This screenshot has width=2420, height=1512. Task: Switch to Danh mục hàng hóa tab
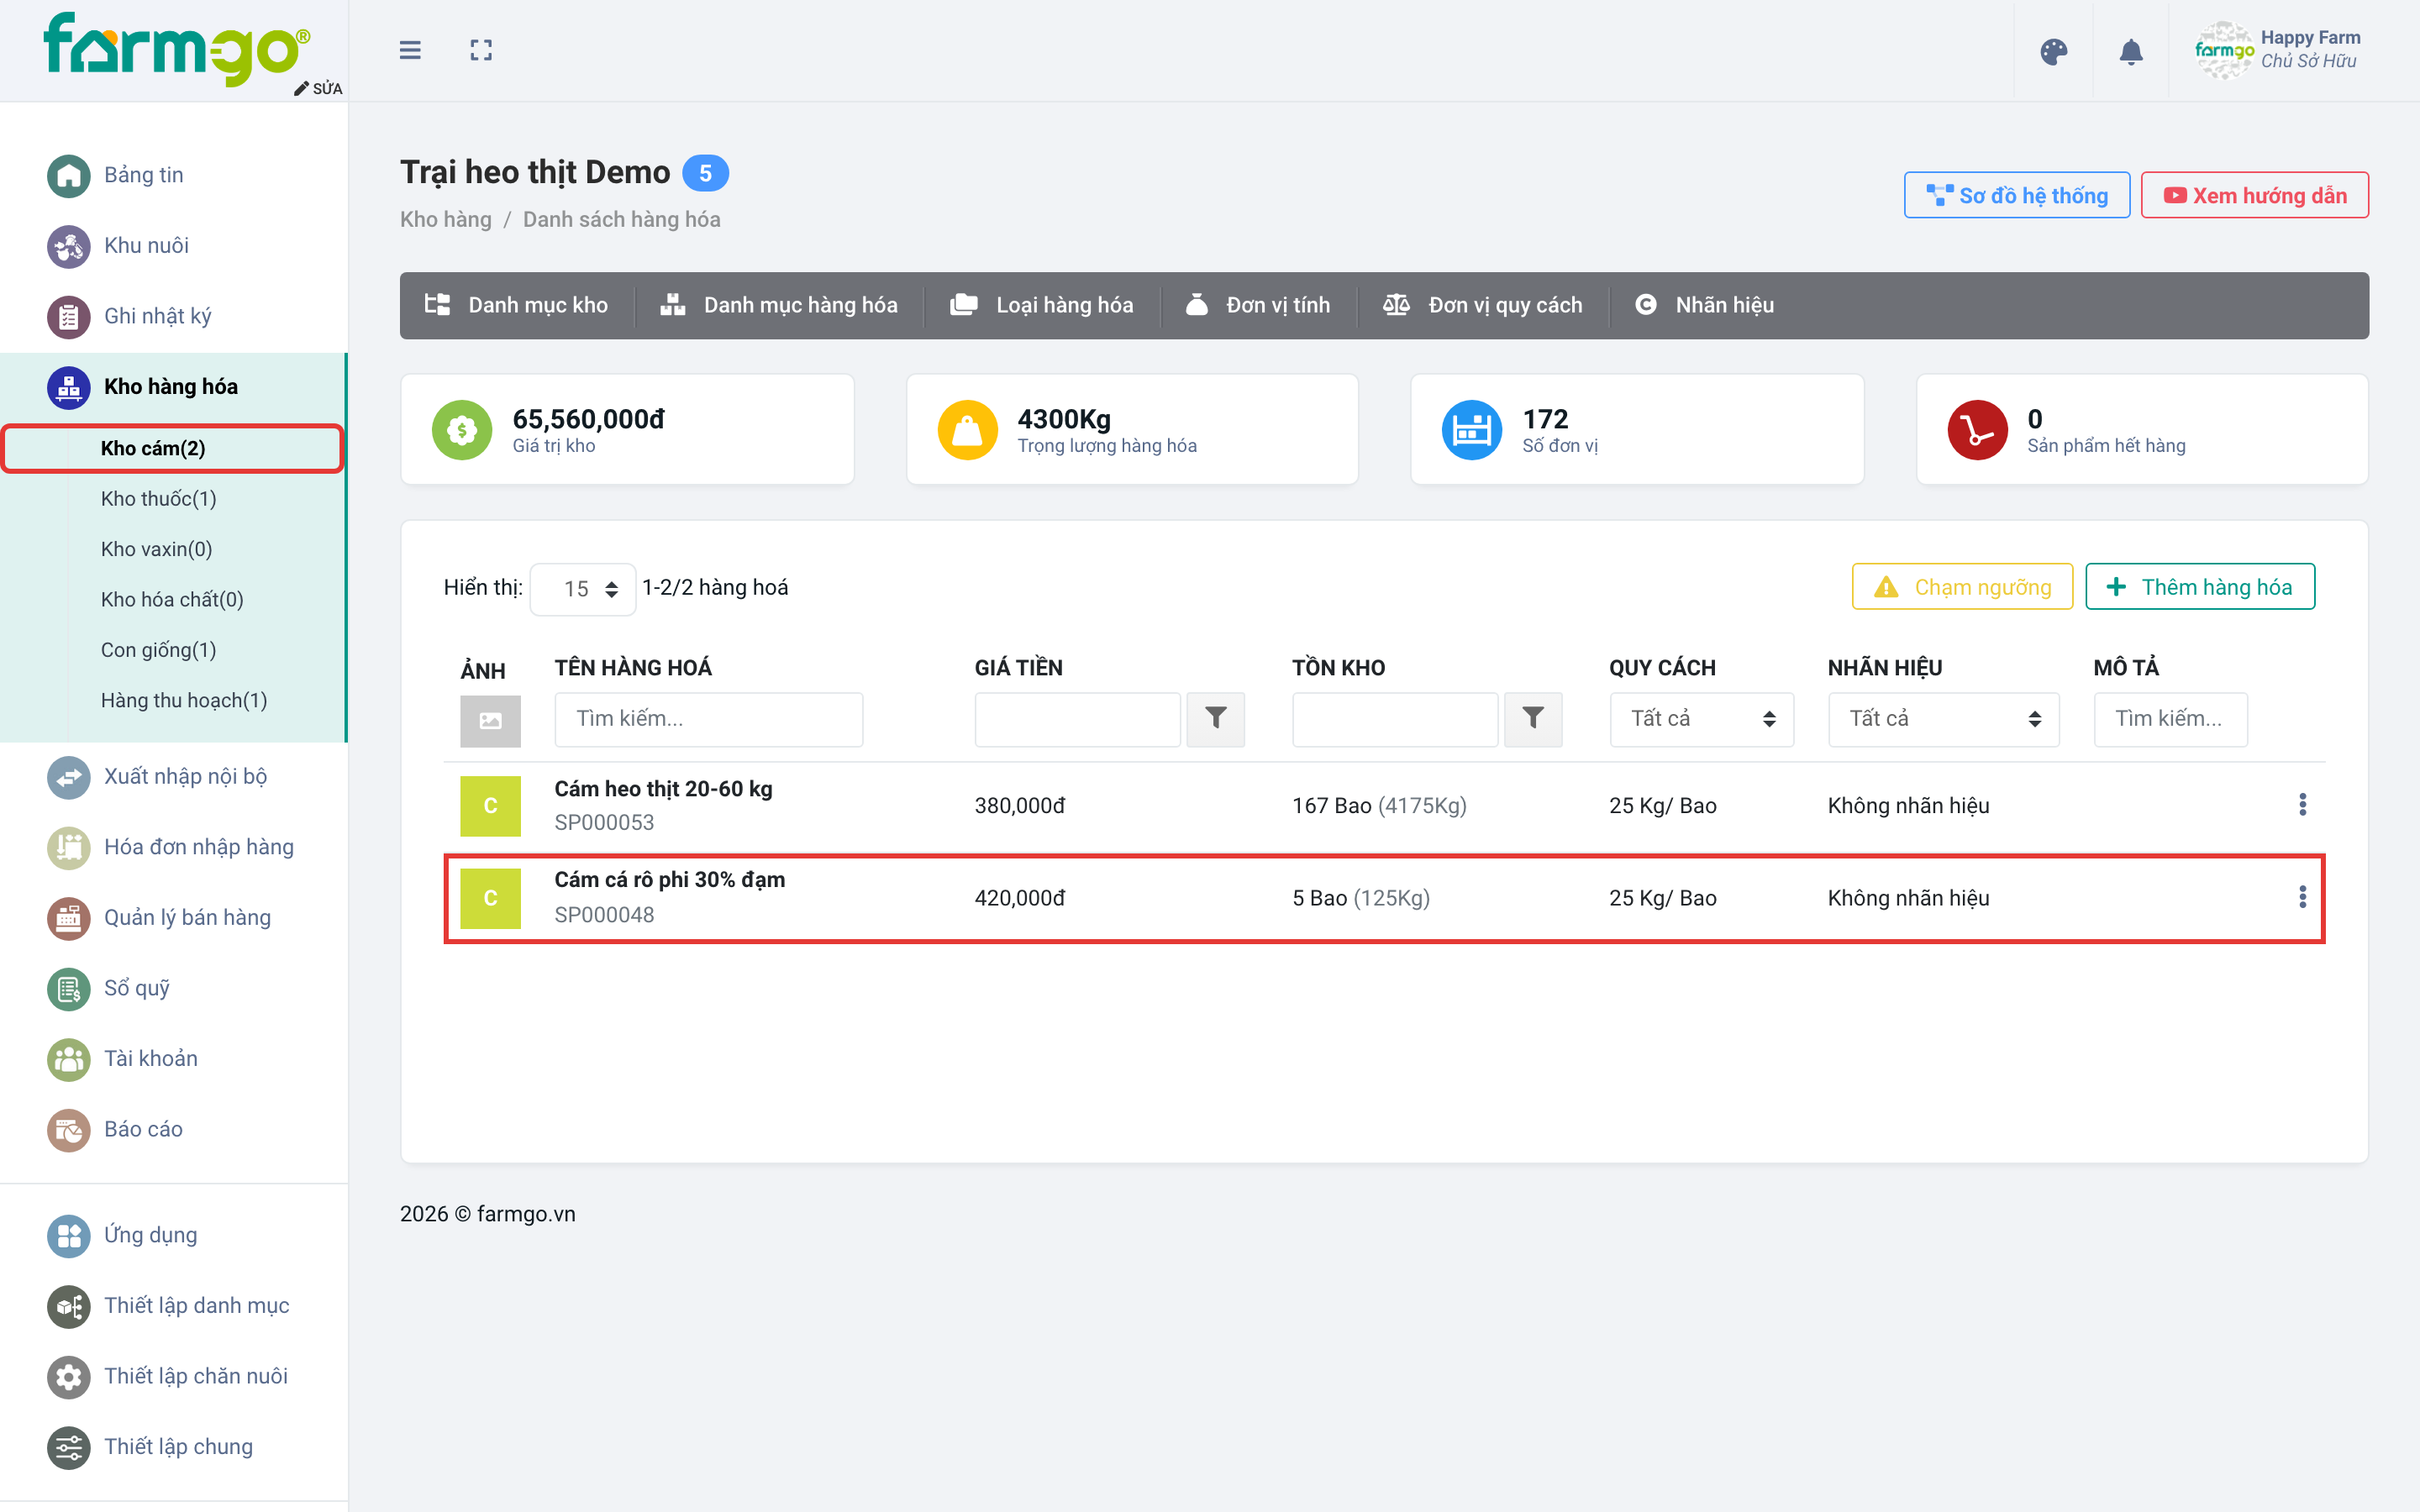(779, 305)
